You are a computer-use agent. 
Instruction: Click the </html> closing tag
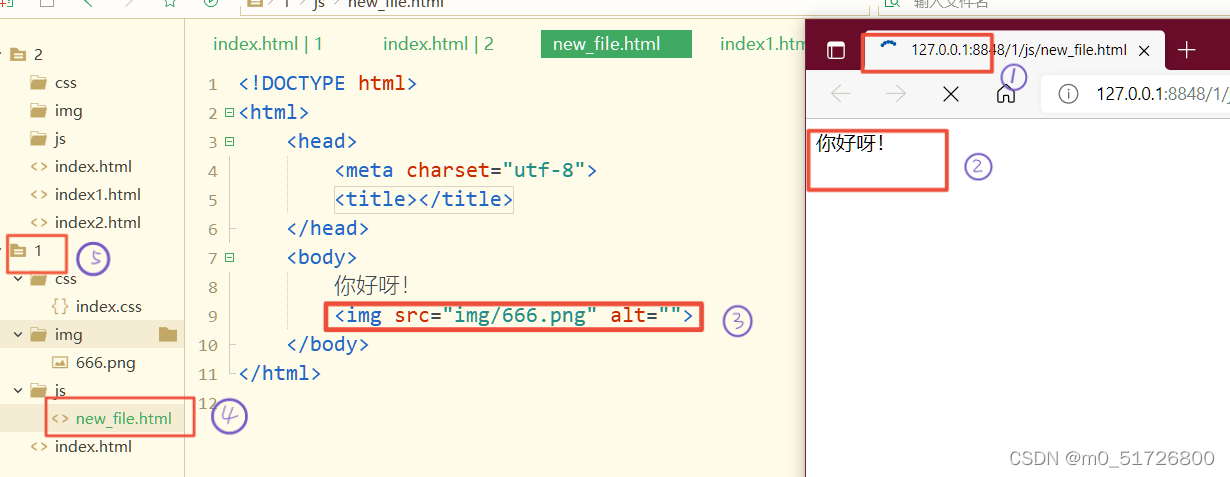tap(280, 374)
